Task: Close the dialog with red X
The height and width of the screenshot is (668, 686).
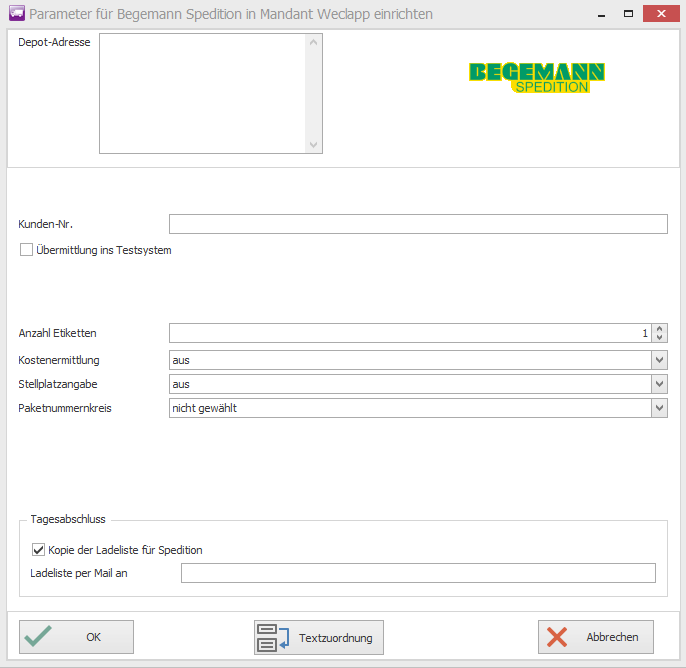Action: (x=661, y=14)
